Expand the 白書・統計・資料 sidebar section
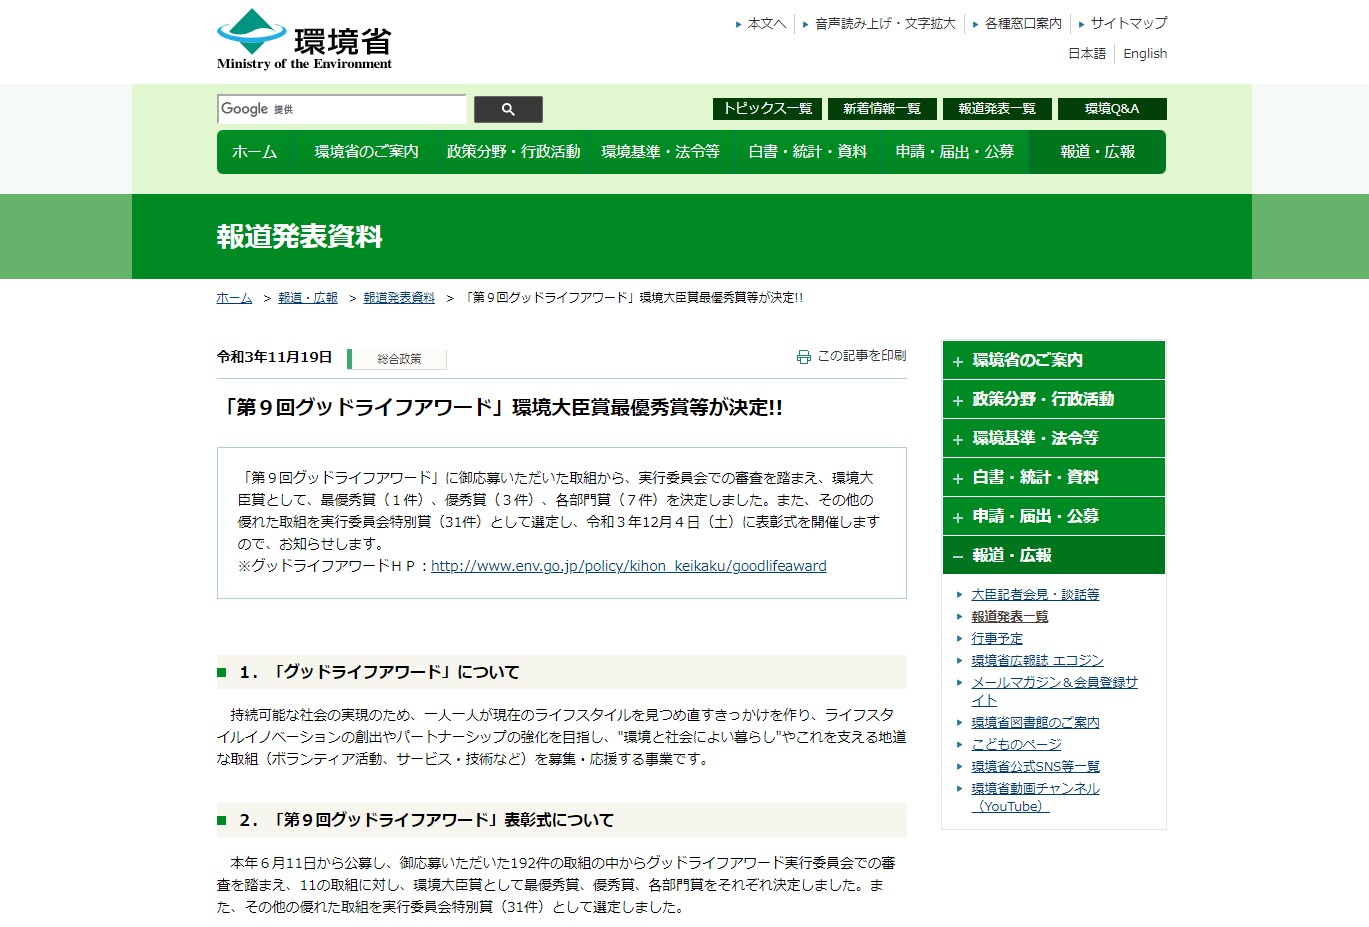The image size is (1369, 927). click(x=1053, y=477)
